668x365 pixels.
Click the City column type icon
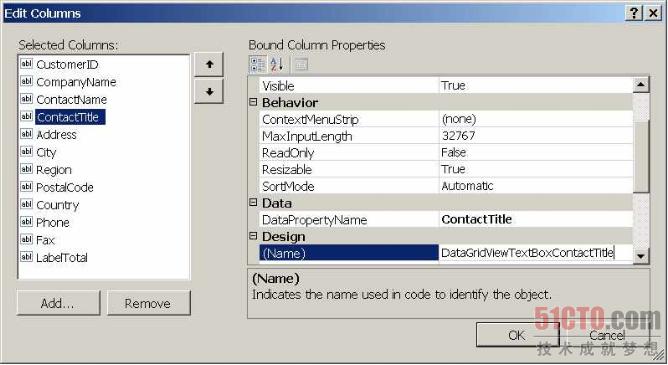[26, 152]
